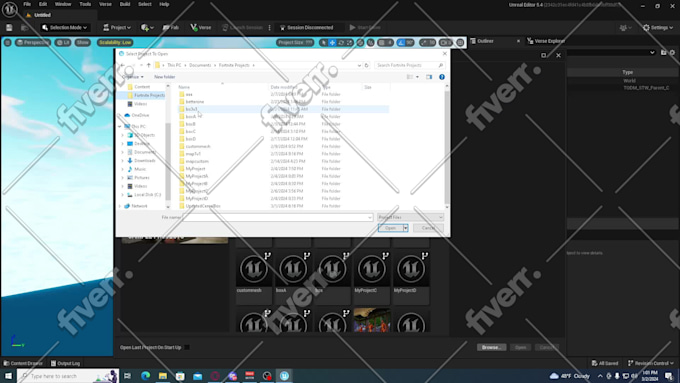
Task: Click New folder in file dialog
Action: tap(164, 77)
